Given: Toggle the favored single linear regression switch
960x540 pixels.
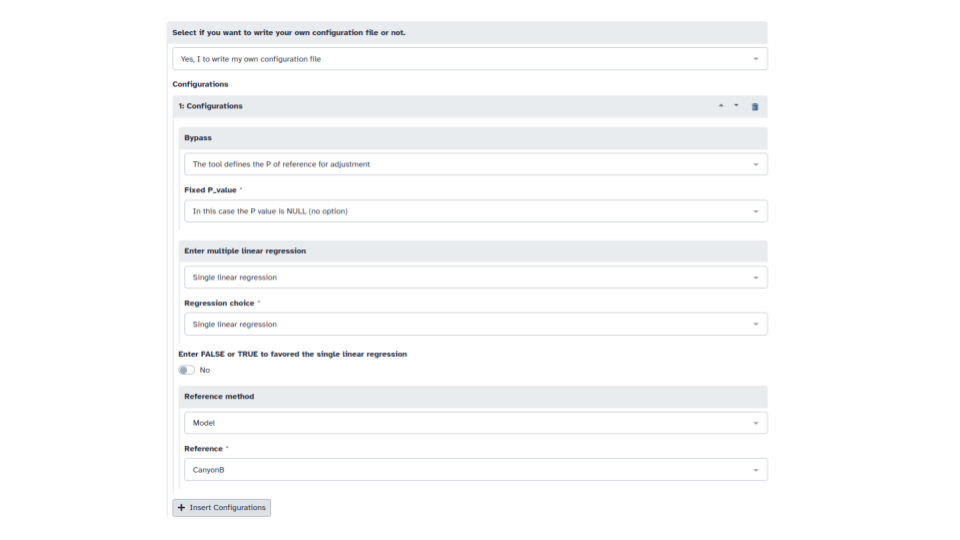Looking at the screenshot, I should point(187,370).
